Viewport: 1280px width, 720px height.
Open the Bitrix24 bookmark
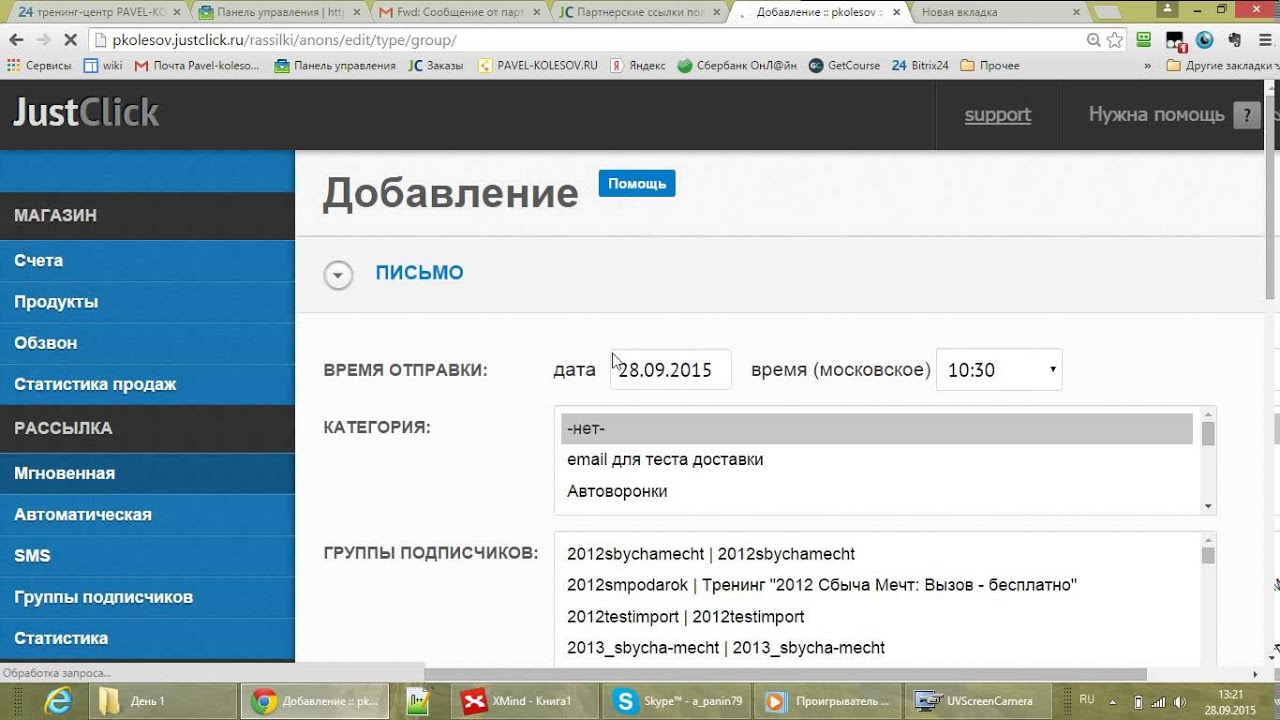(920, 65)
